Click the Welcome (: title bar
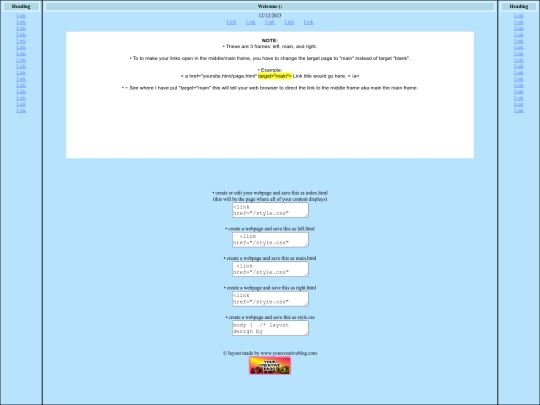 click(x=270, y=7)
